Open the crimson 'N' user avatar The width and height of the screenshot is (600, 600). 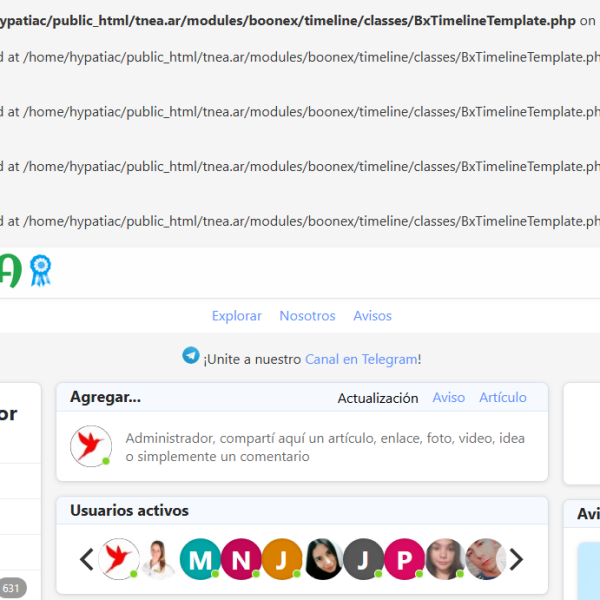click(x=241, y=559)
